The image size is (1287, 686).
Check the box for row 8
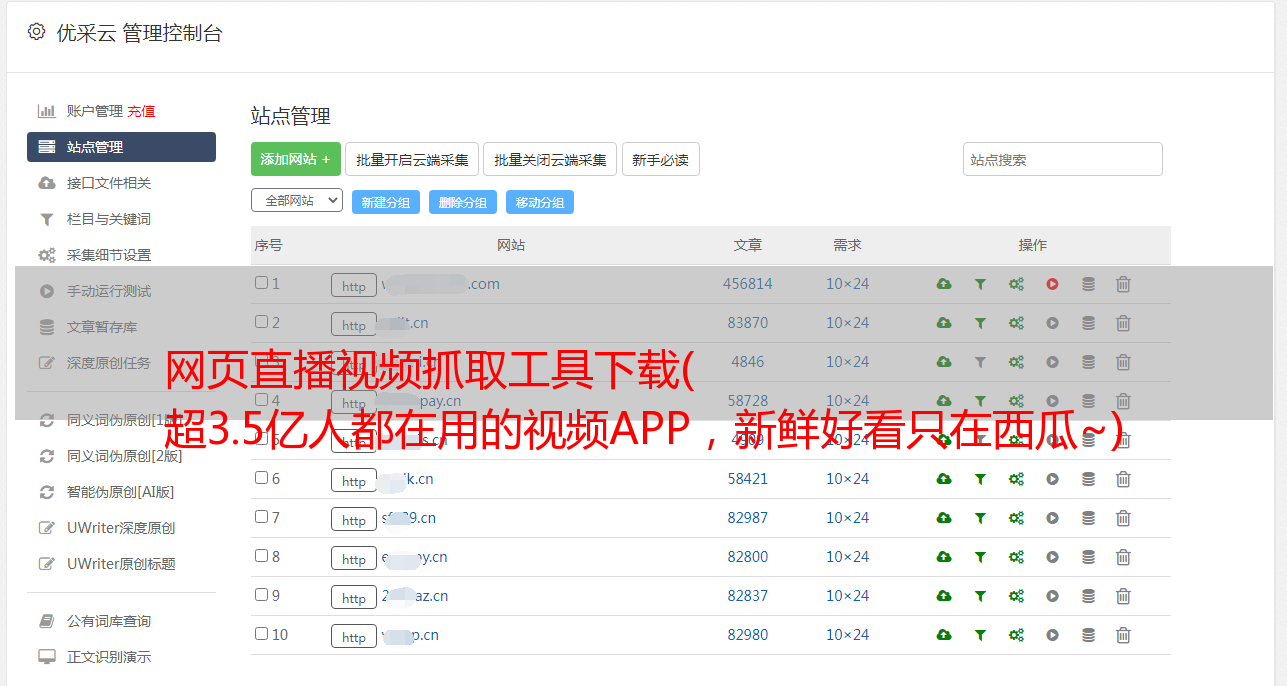[x=261, y=556]
